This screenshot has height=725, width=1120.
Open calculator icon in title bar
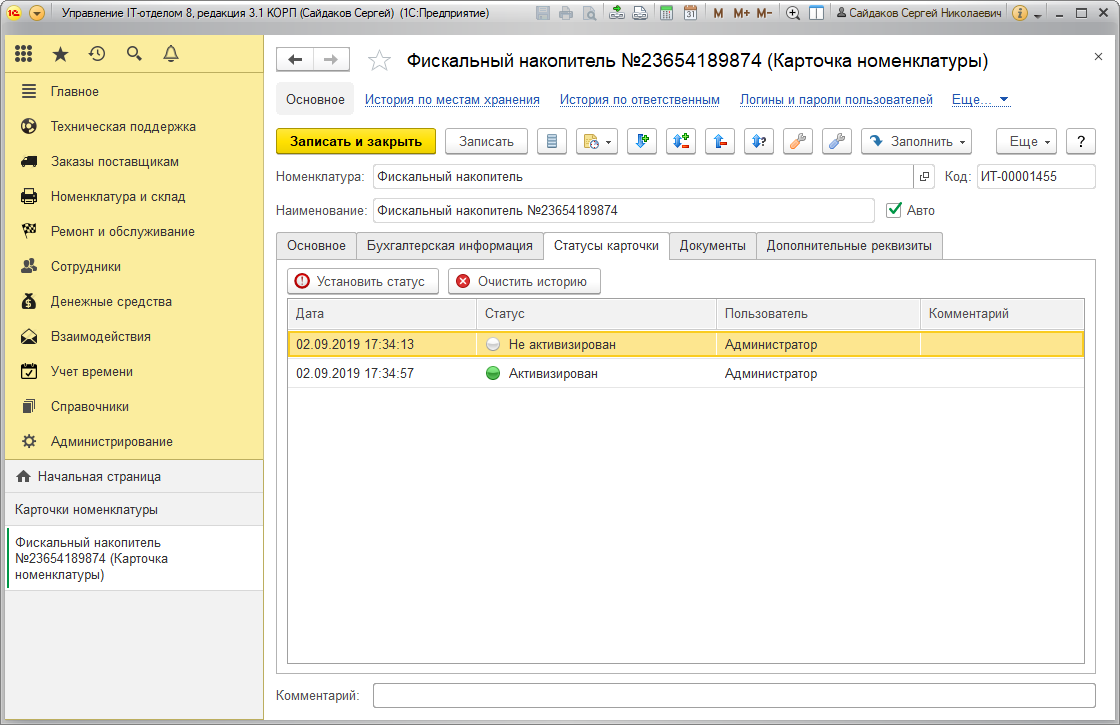(666, 13)
